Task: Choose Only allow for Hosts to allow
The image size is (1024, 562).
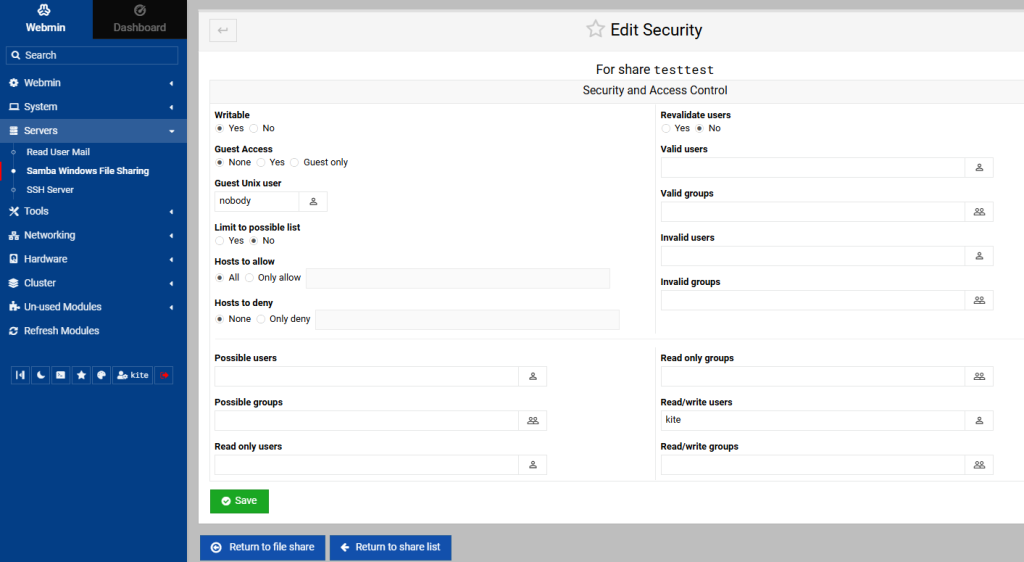Action: click(x=250, y=277)
